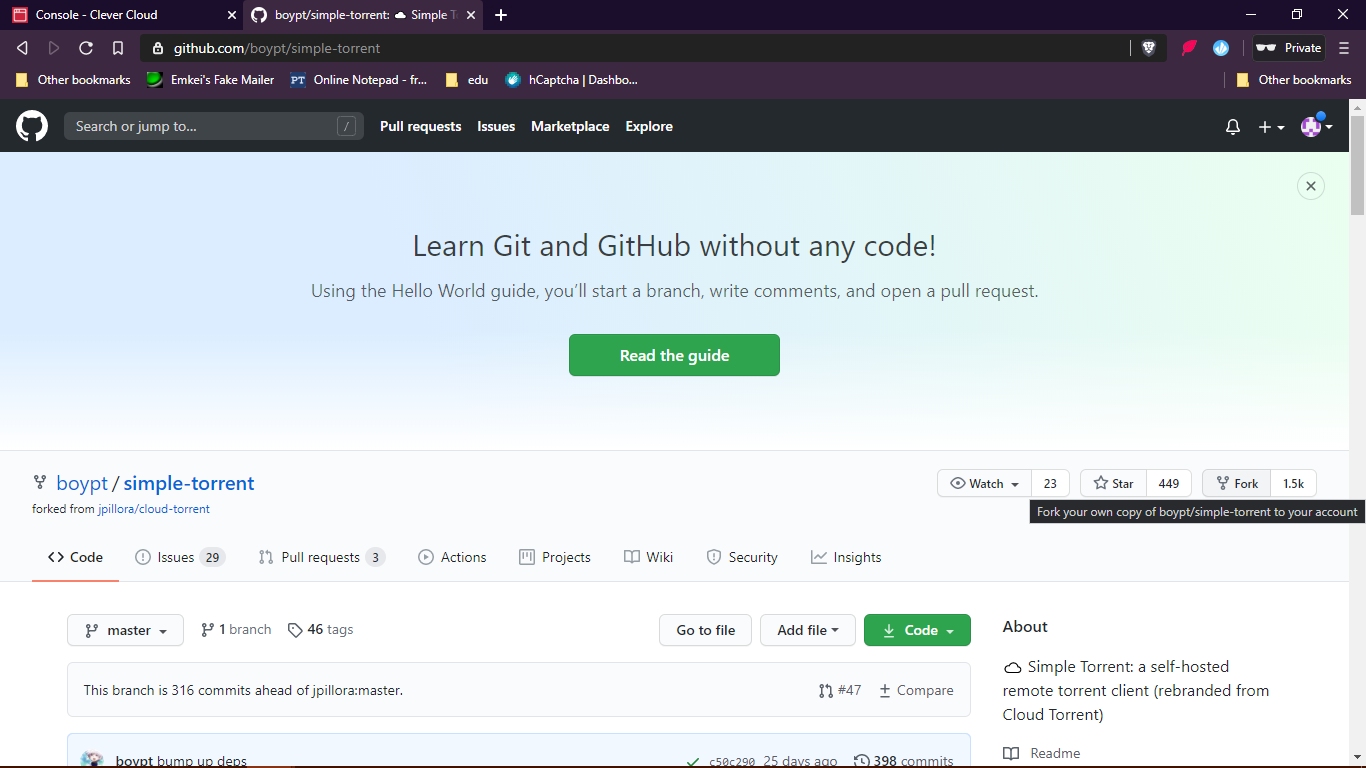Expand the green Code dropdown
The width and height of the screenshot is (1366, 768).
coord(917,631)
